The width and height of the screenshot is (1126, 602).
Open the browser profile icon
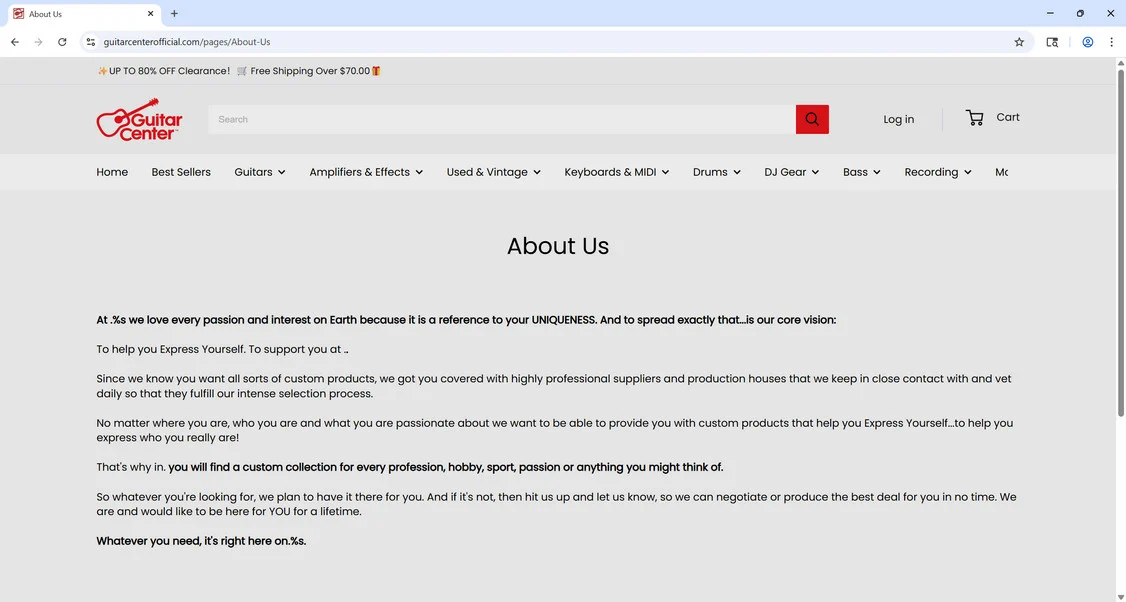[1088, 42]
